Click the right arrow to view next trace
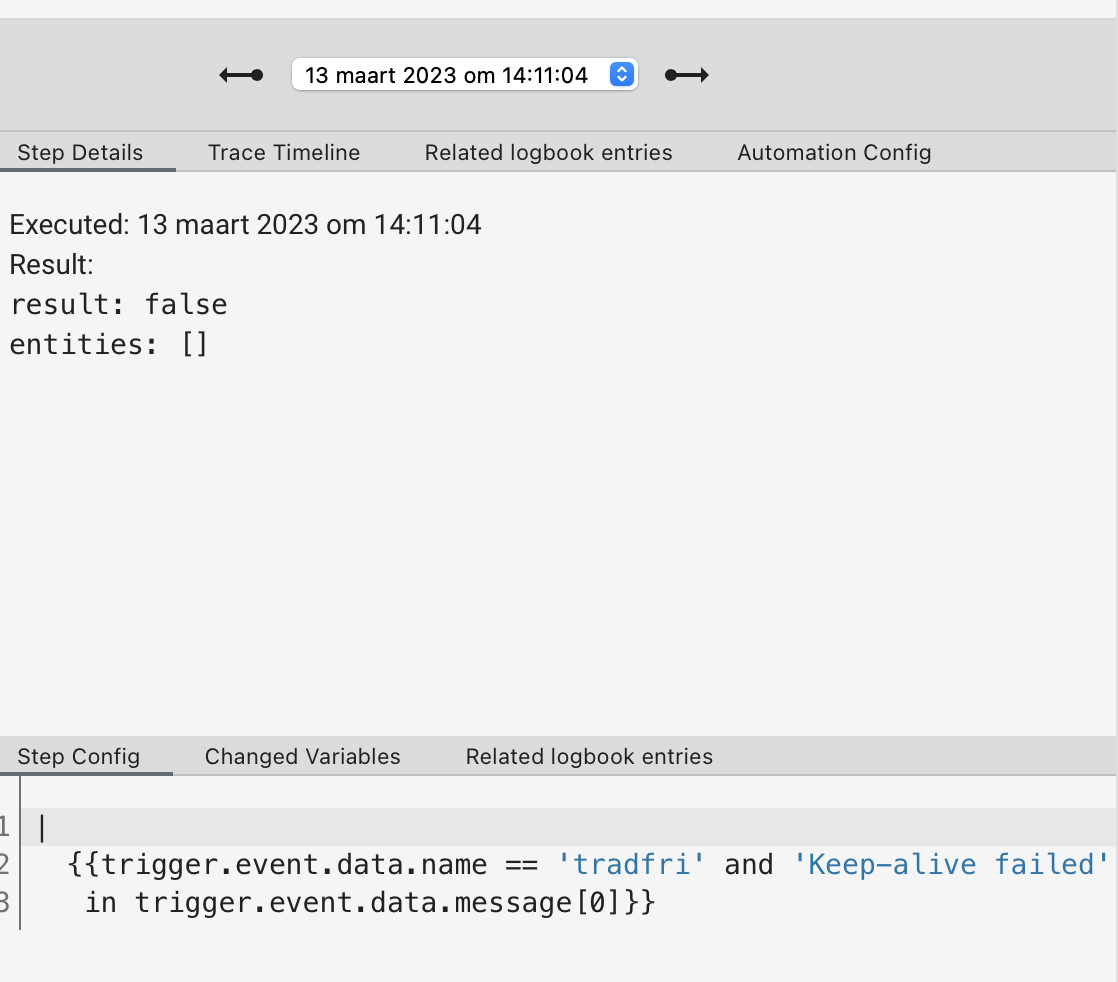This screenshot has width=1118, height=982. [x=686, y=74]
